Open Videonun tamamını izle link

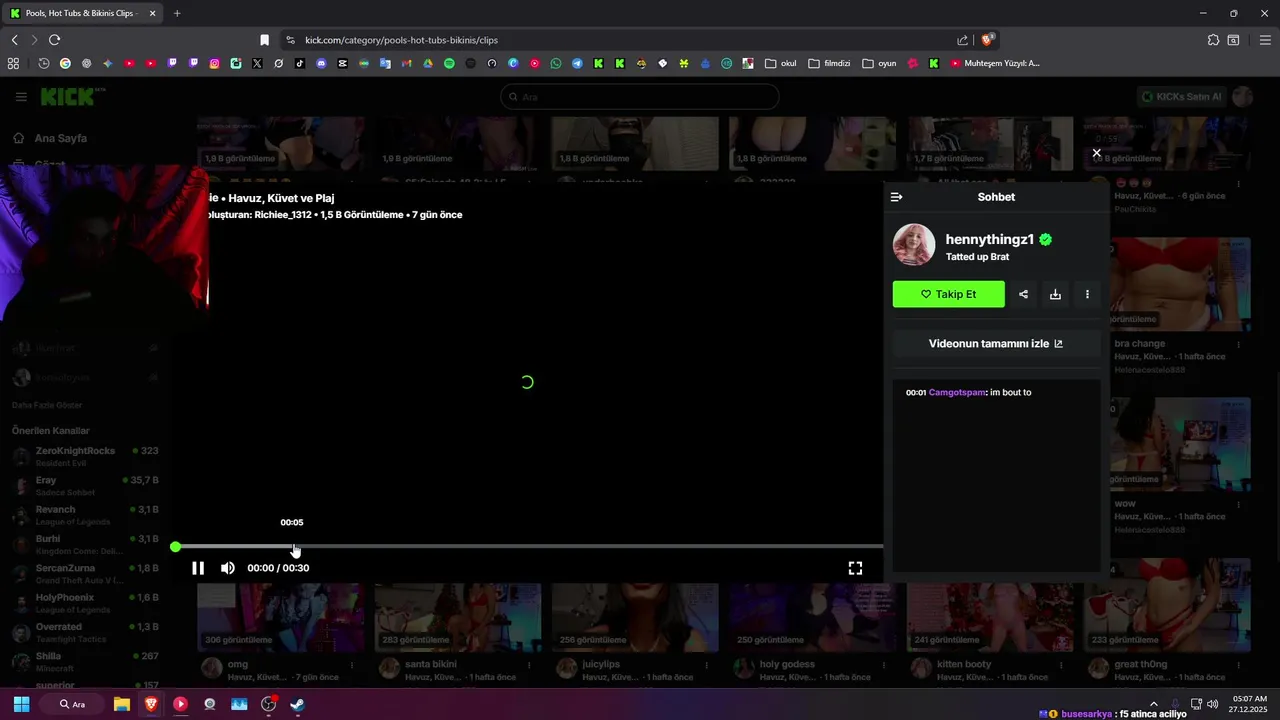(996, 343)
